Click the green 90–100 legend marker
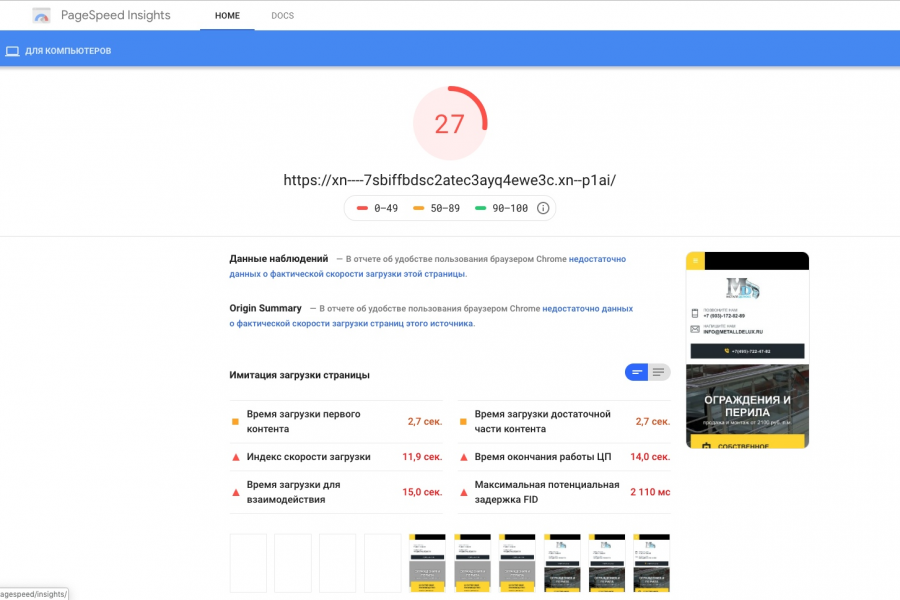The width and height of the screenshot is (900, 600). point(480,208)
